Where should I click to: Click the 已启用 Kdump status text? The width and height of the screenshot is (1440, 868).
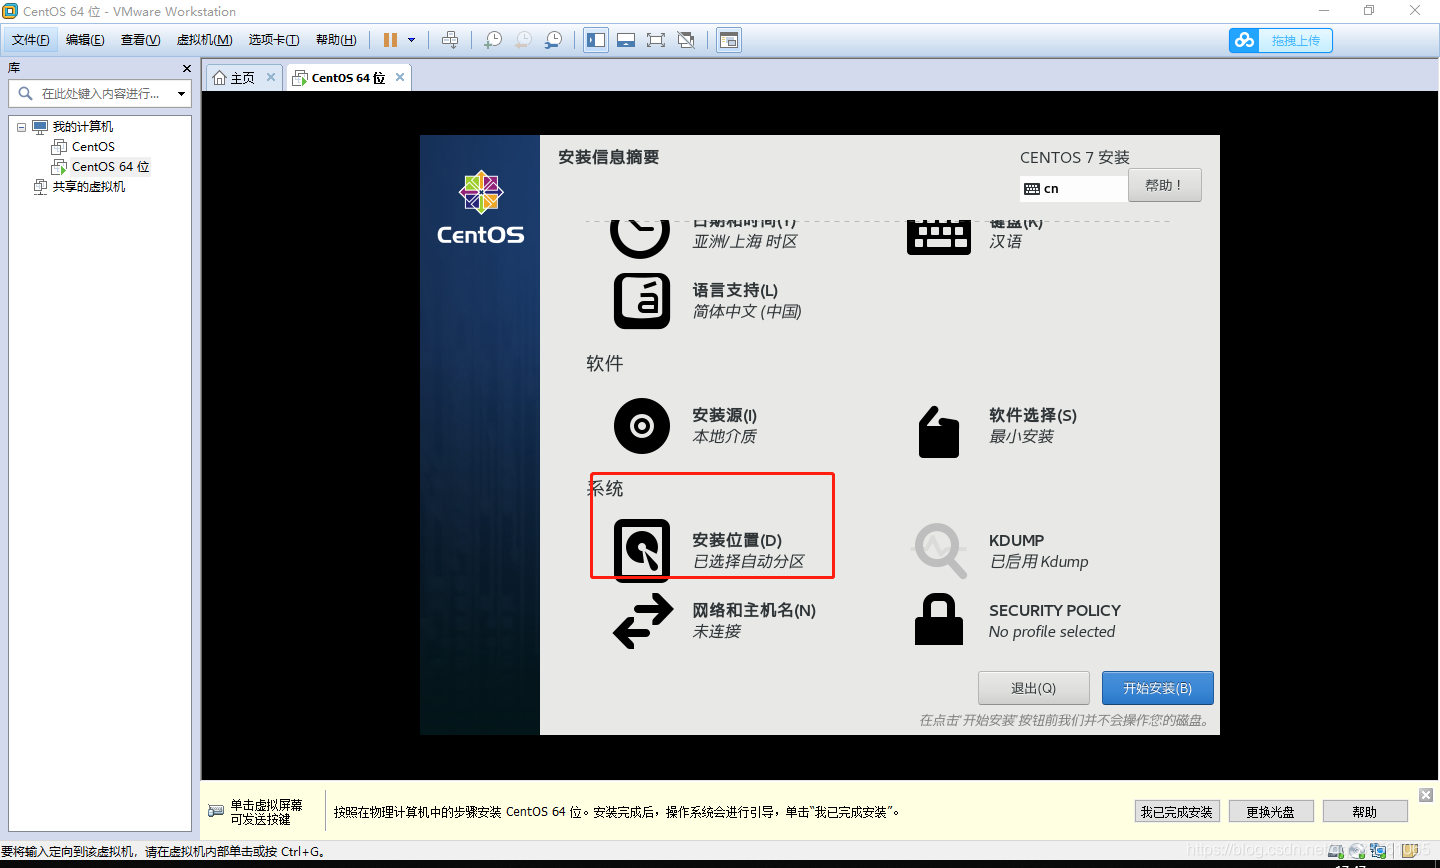(1039, 562)
